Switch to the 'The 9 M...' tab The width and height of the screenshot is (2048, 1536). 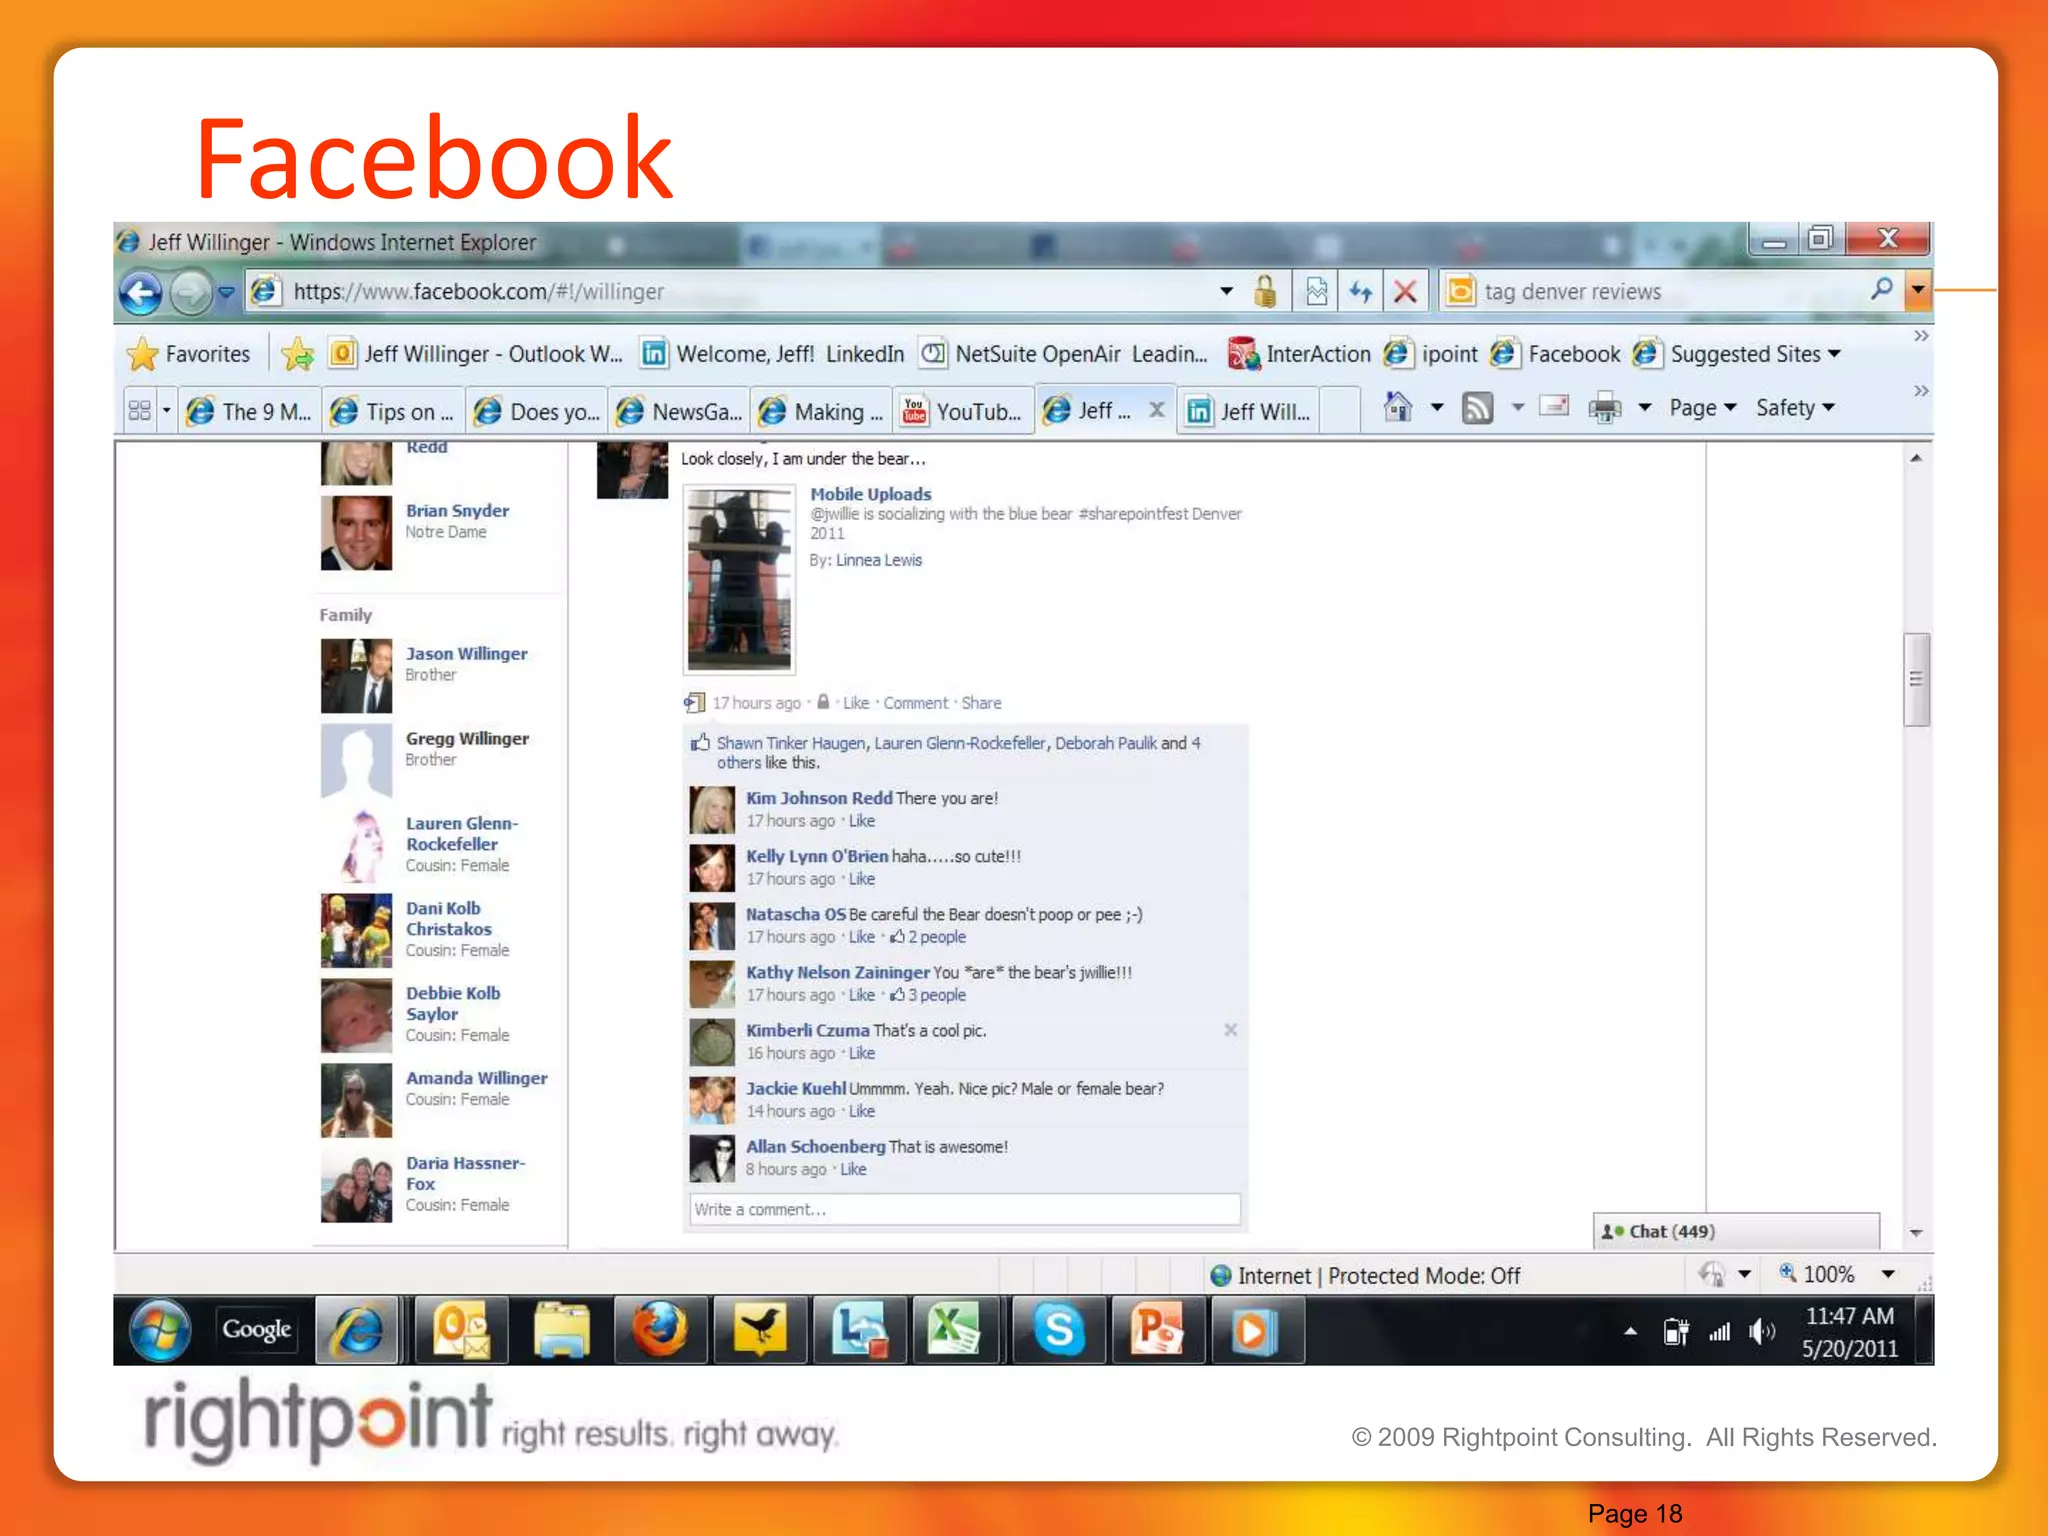(250, 411)
